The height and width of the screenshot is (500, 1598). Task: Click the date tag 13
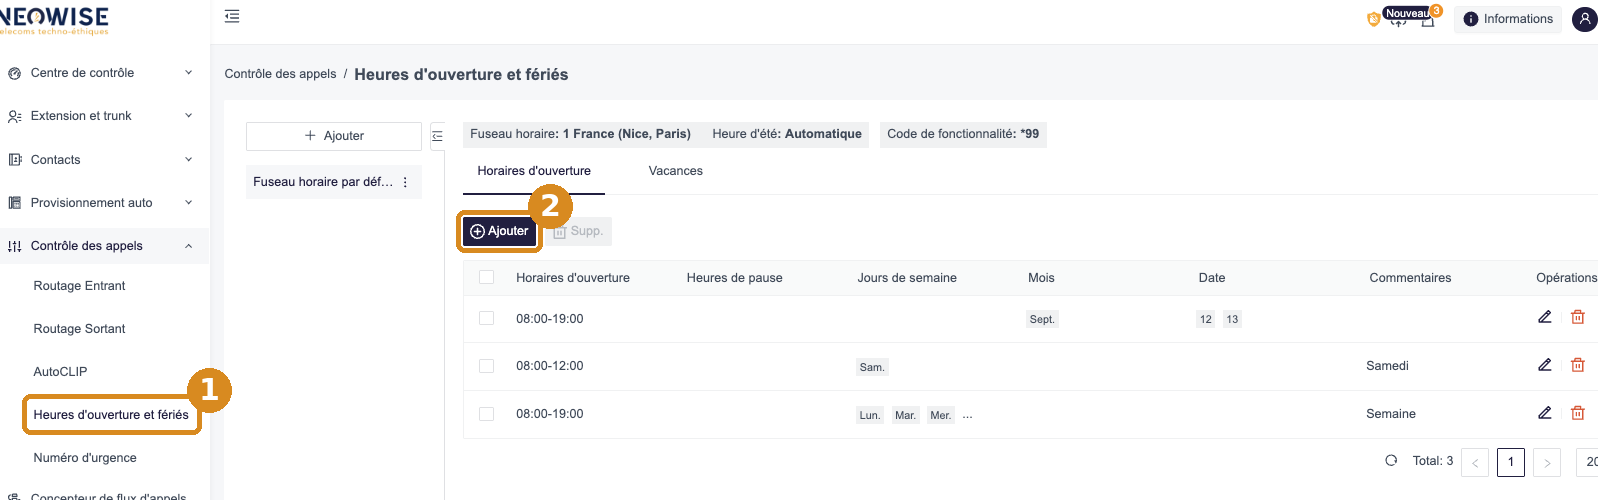[1232, 320]
